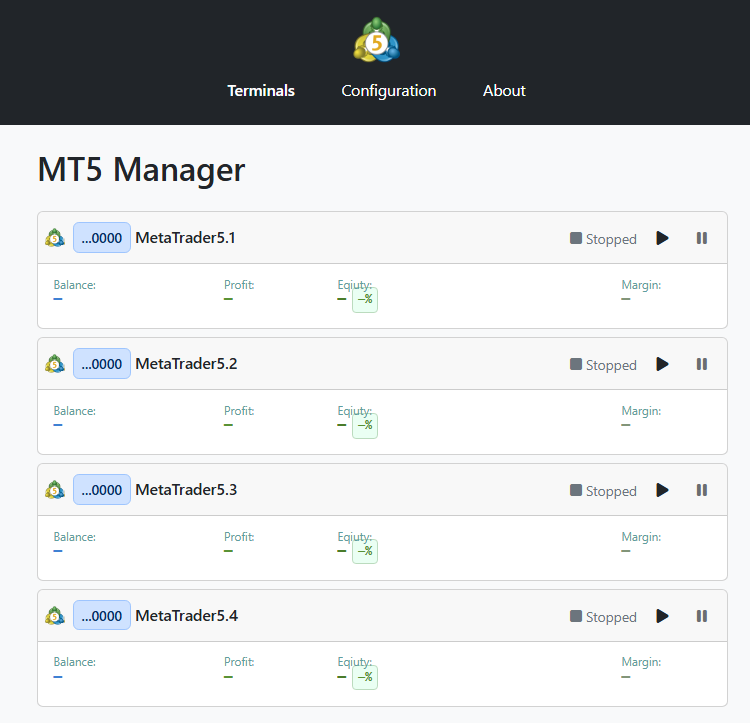Click the Eqiuty label in MetaTrader5.1 card

pyautogui.click(x=354, y=285)
